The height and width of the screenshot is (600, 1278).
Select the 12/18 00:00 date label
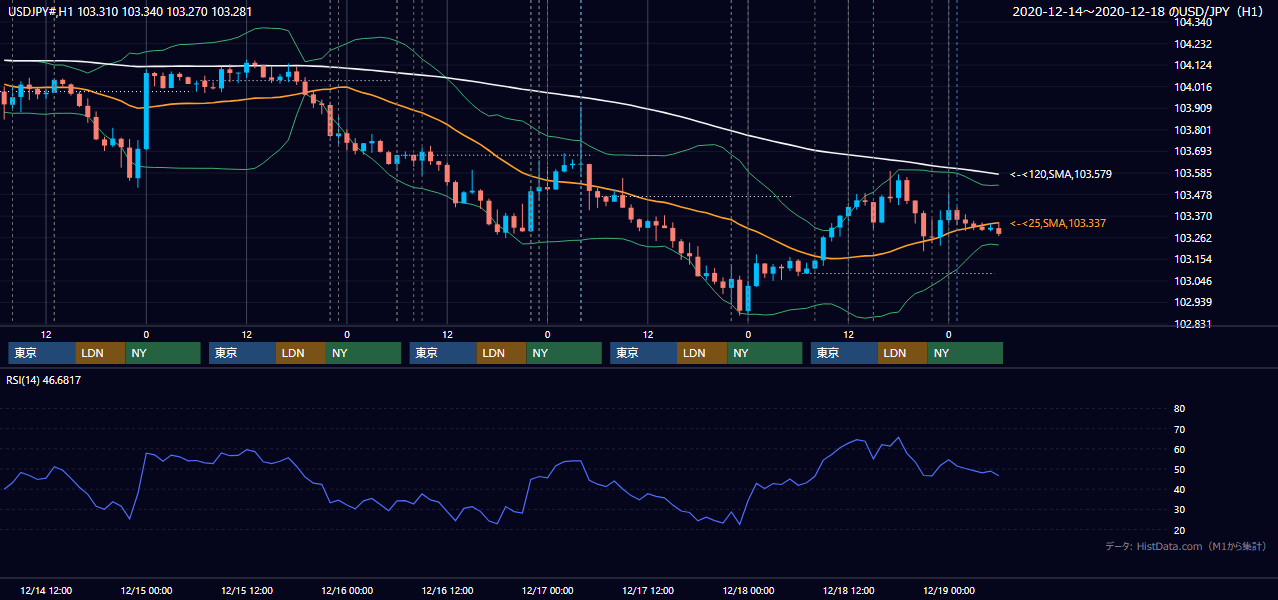(x=748, y=590)
